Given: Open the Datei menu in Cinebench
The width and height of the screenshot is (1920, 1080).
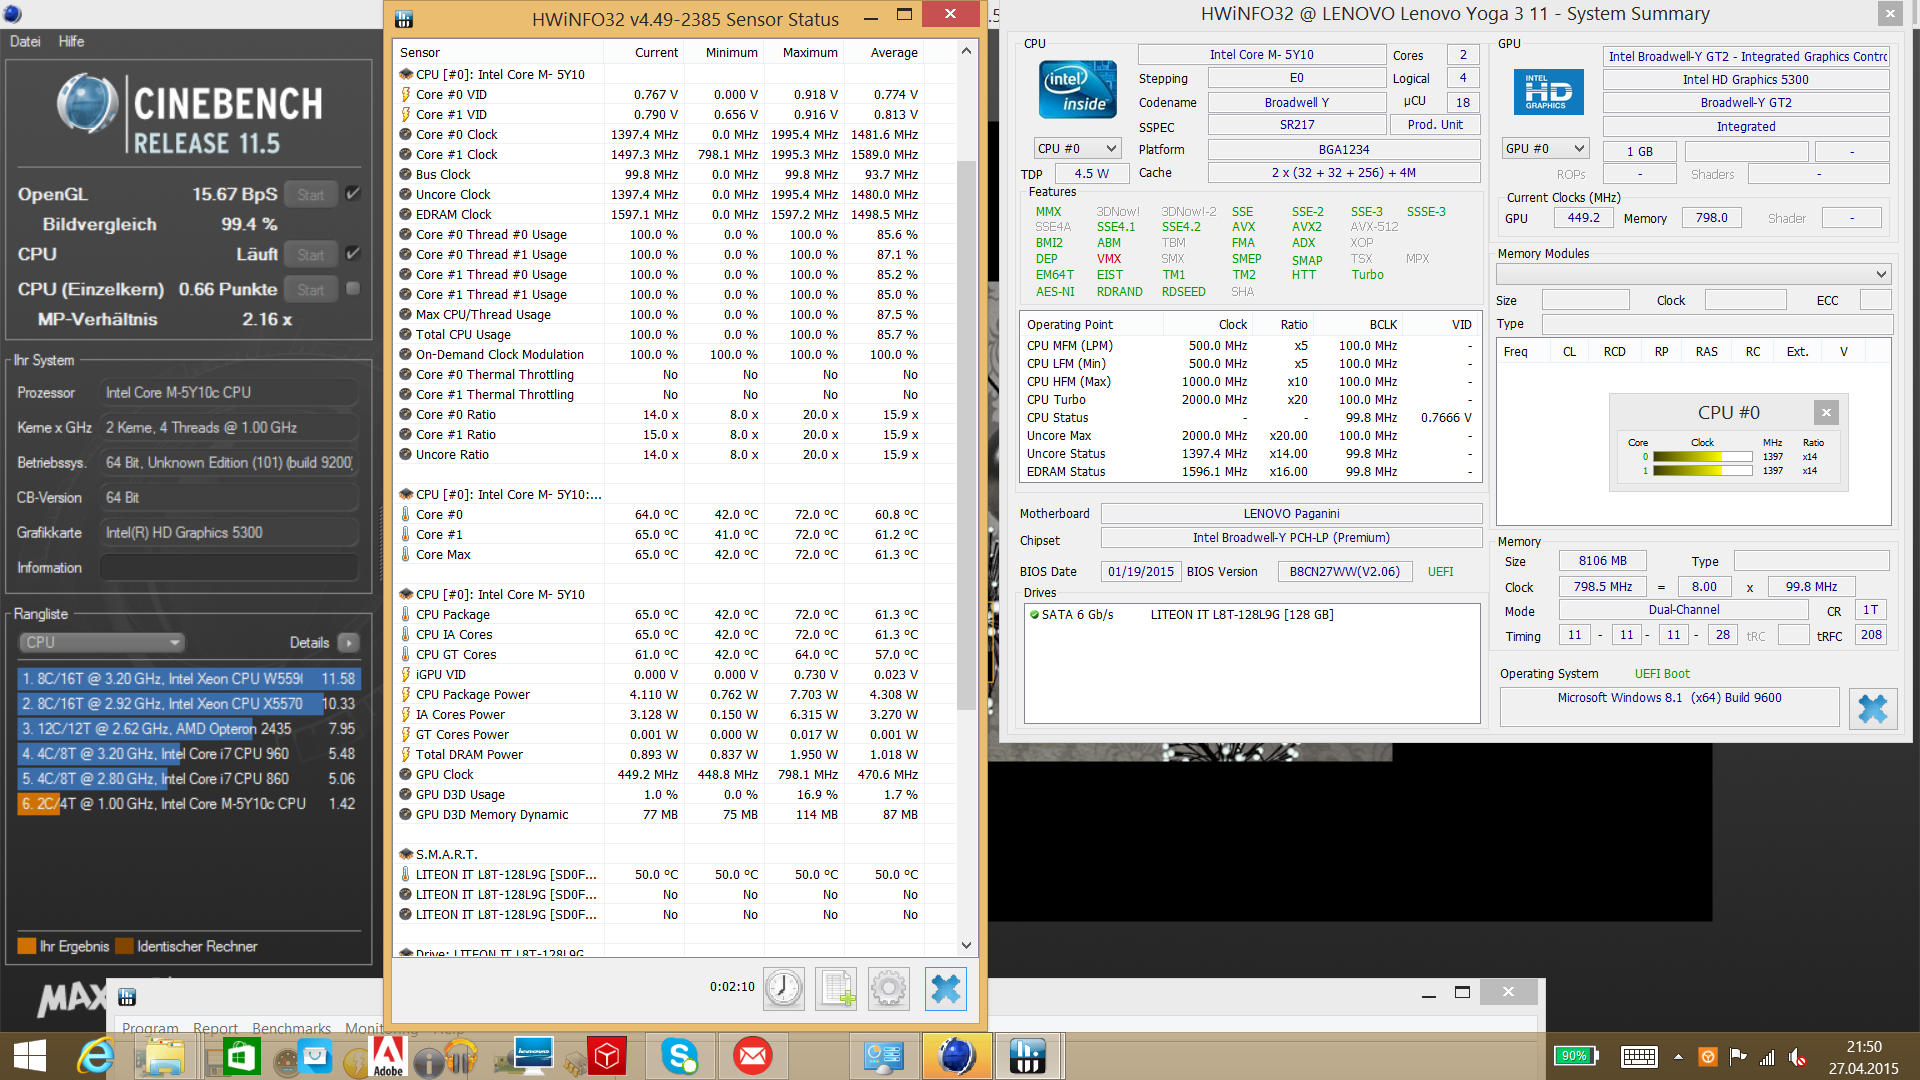Looking at the screenshot, I should click(25, 41).
